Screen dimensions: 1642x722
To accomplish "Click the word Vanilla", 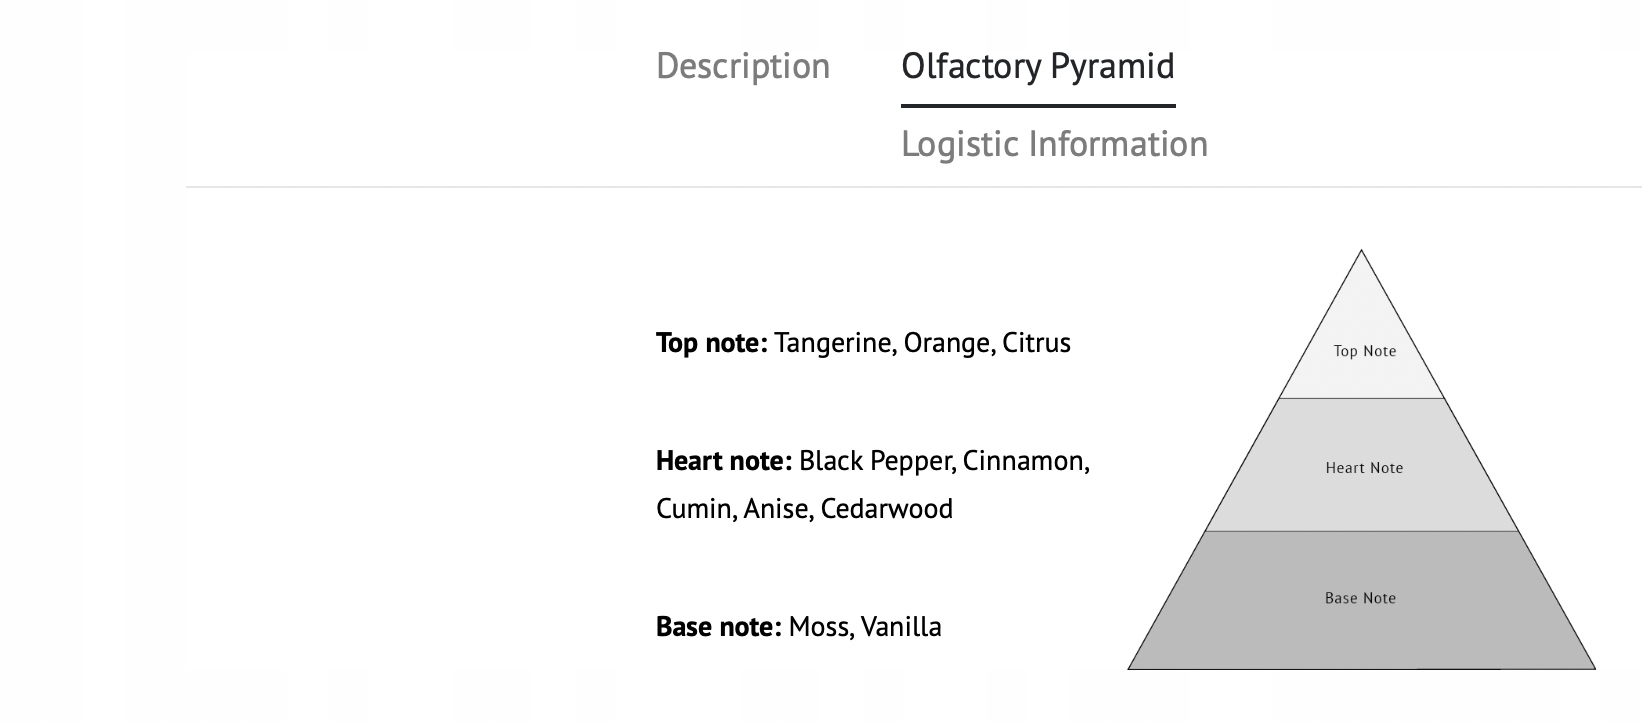I will click(901, 627).
